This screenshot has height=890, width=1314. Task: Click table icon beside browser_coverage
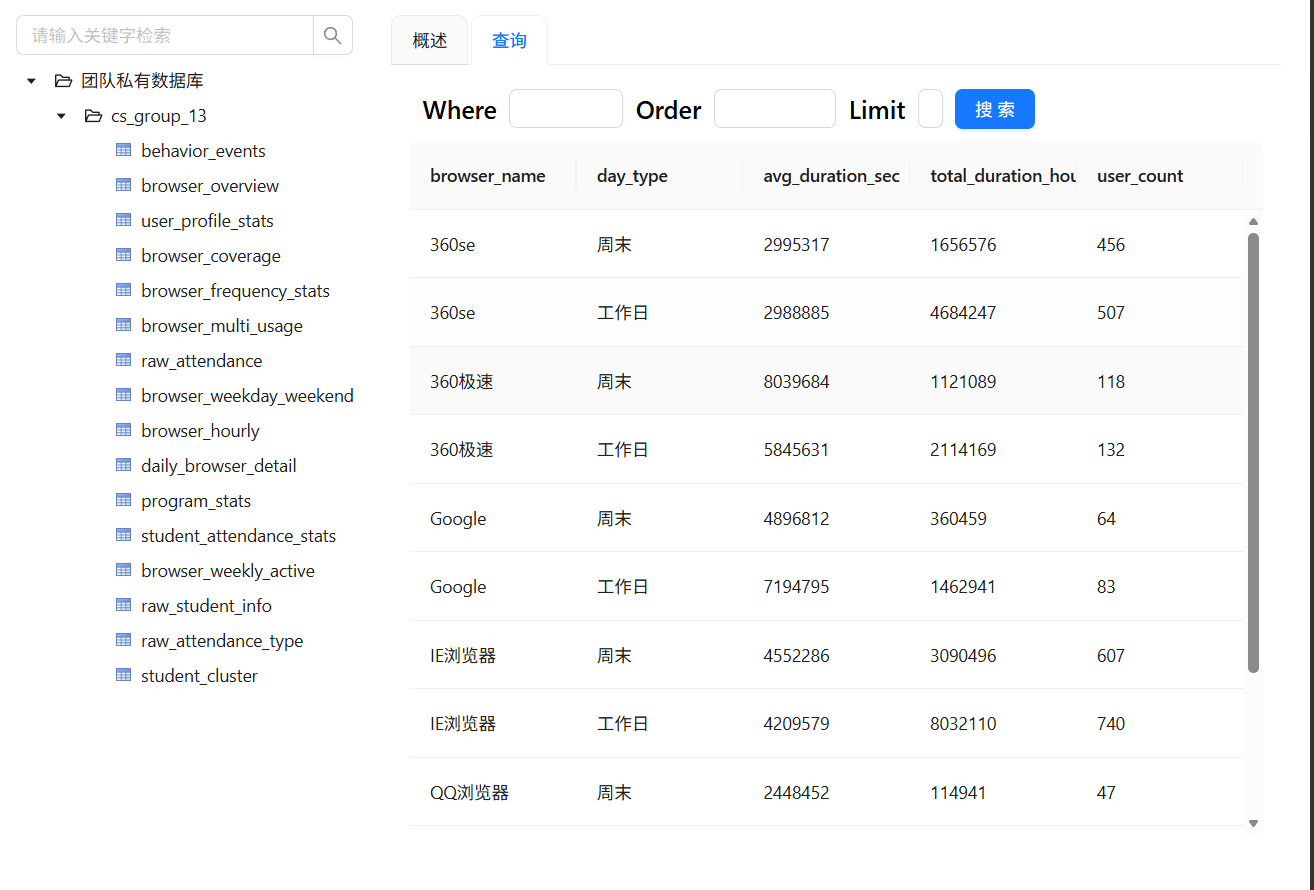[x=124, y=255]
